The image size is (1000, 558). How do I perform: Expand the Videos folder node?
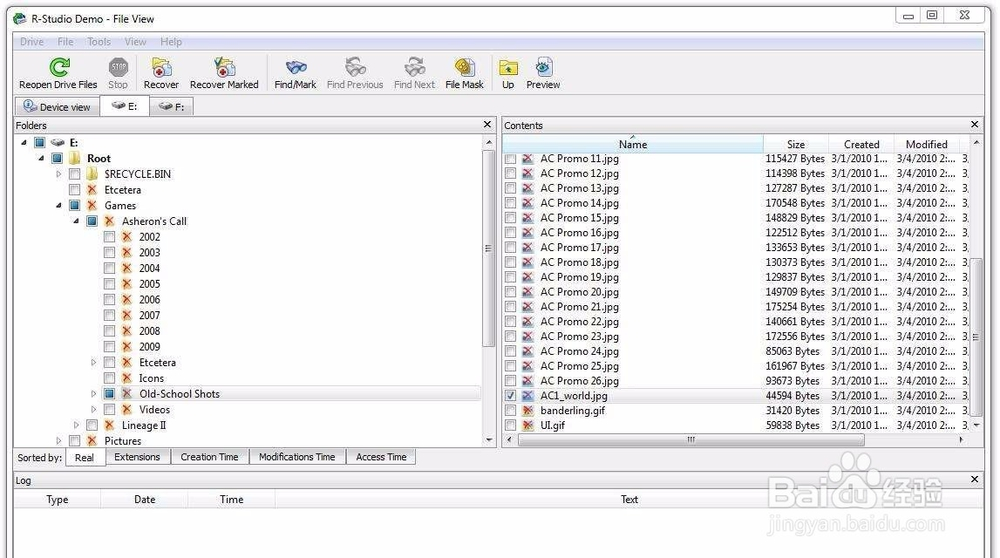(x=94, y=409)
